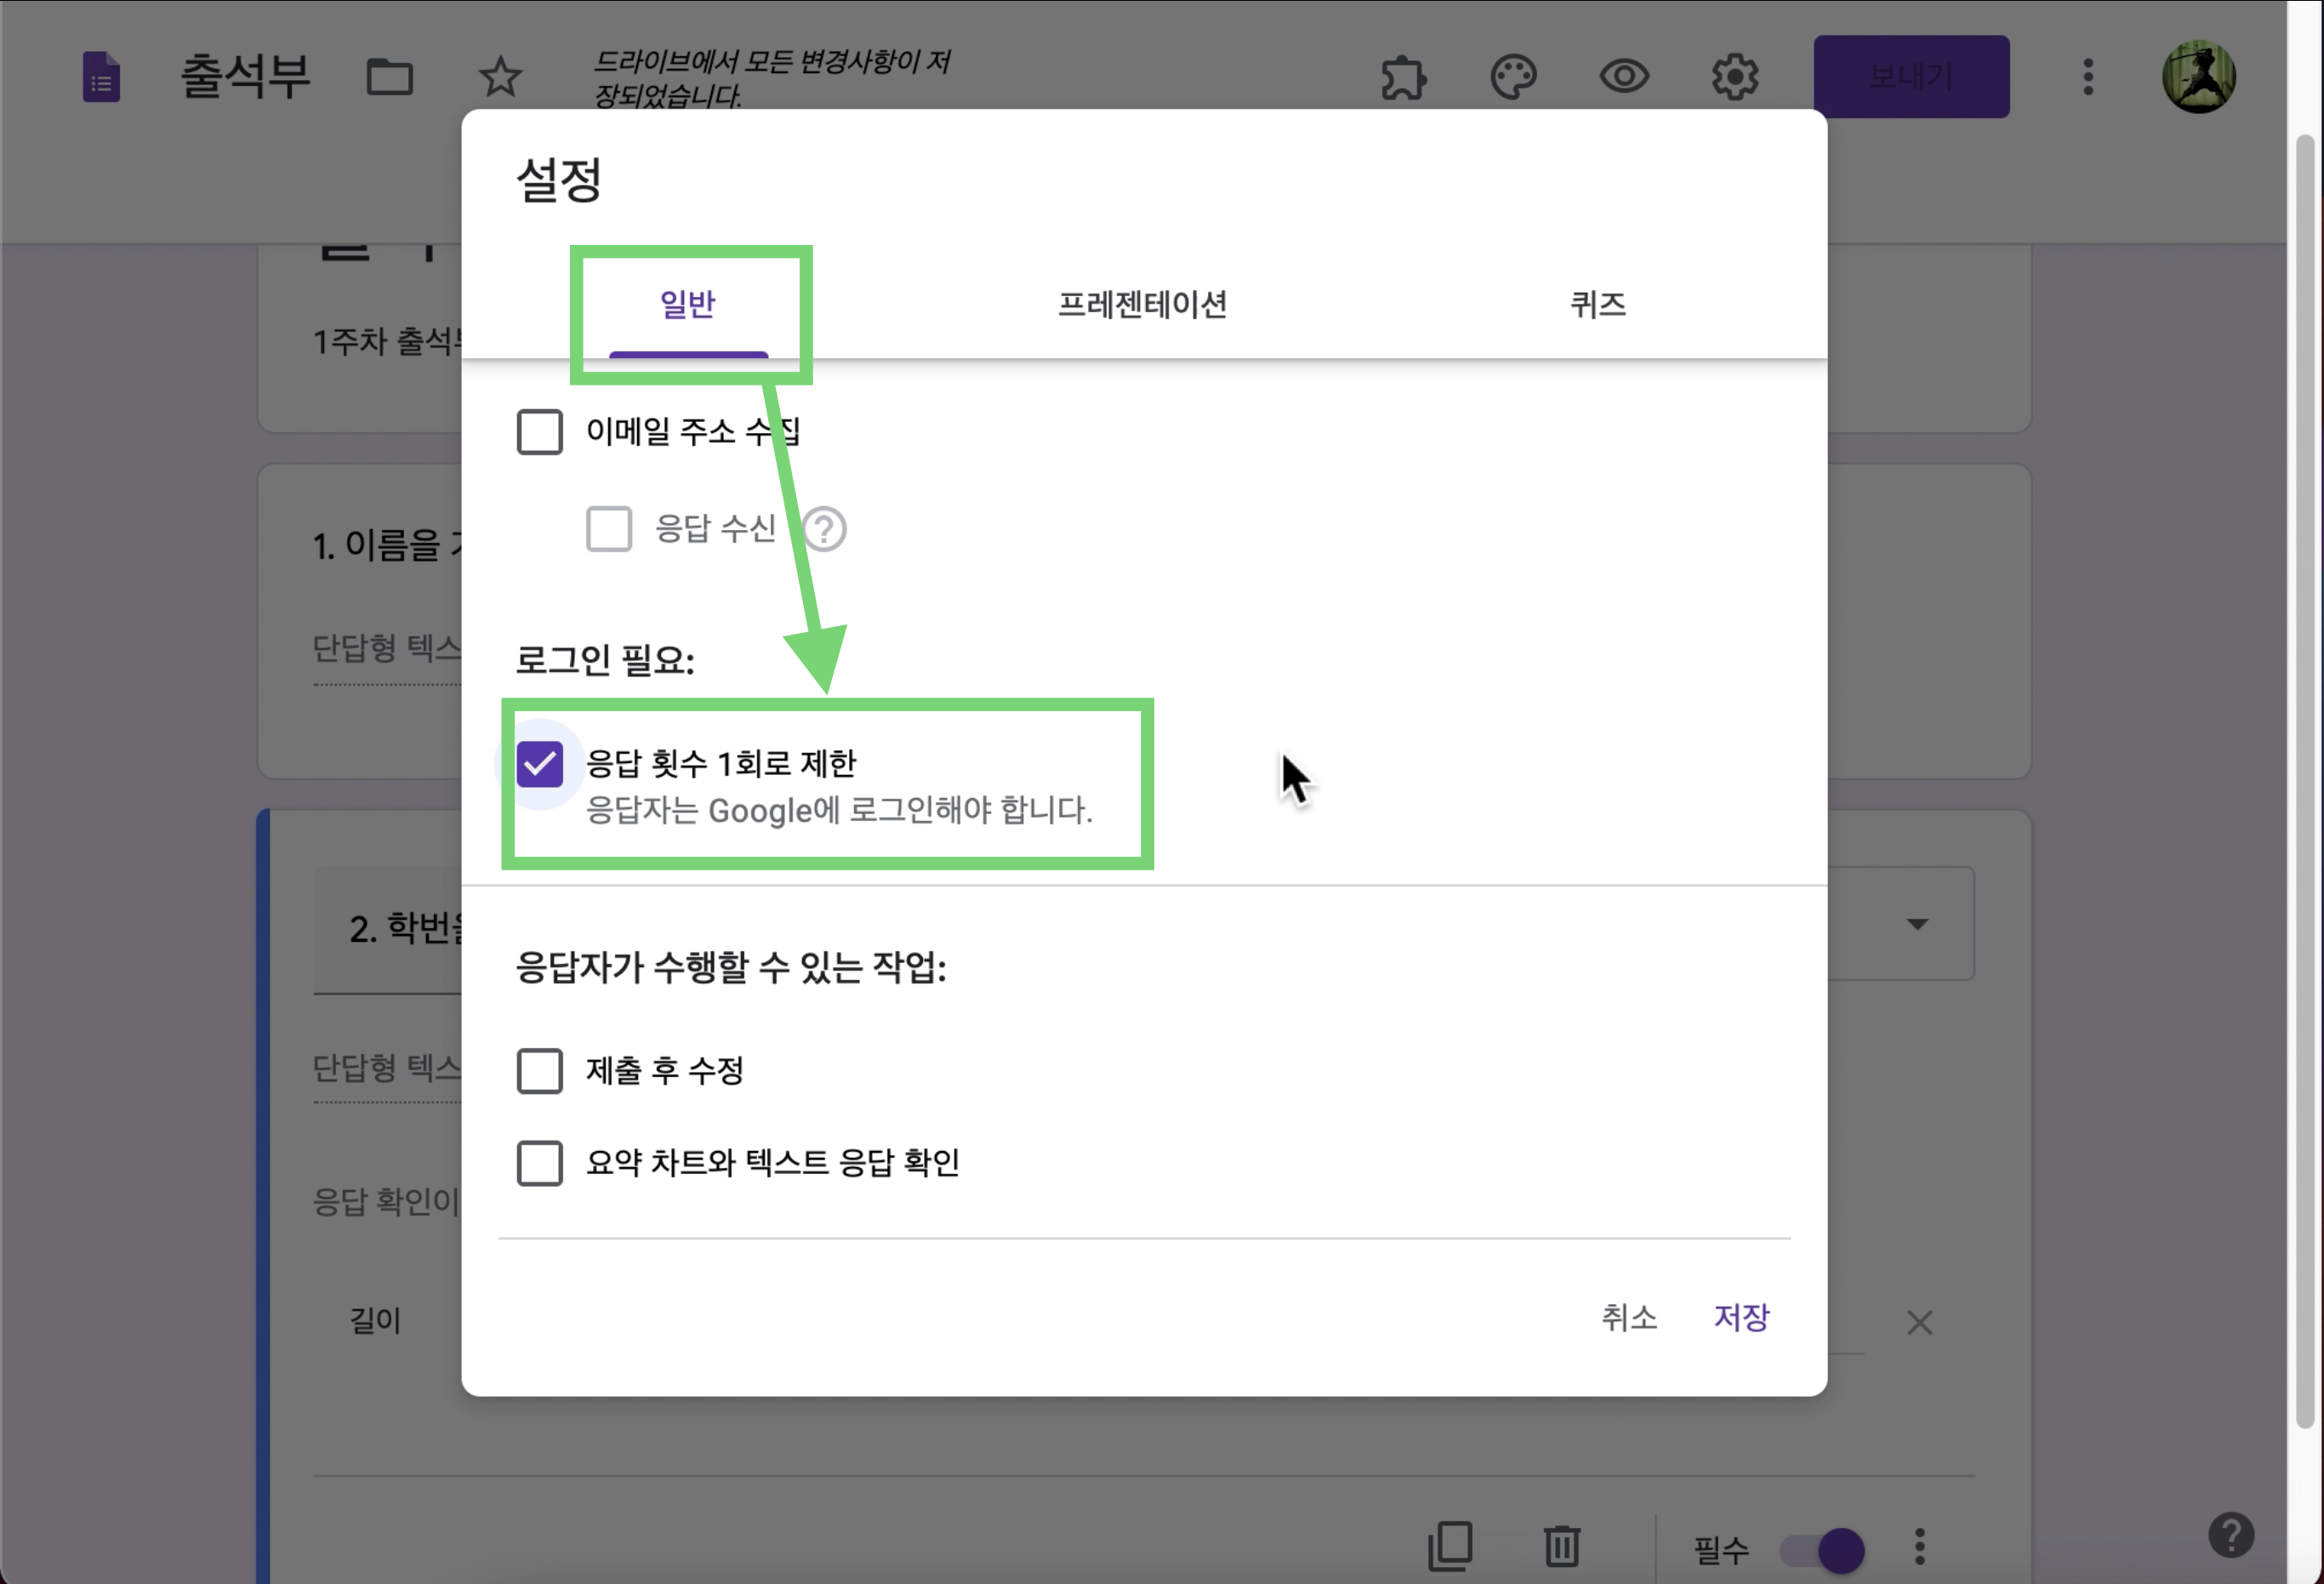Open the header more options menu
Viewport: 2324px width, 1584px height.
pos(2087,77)
